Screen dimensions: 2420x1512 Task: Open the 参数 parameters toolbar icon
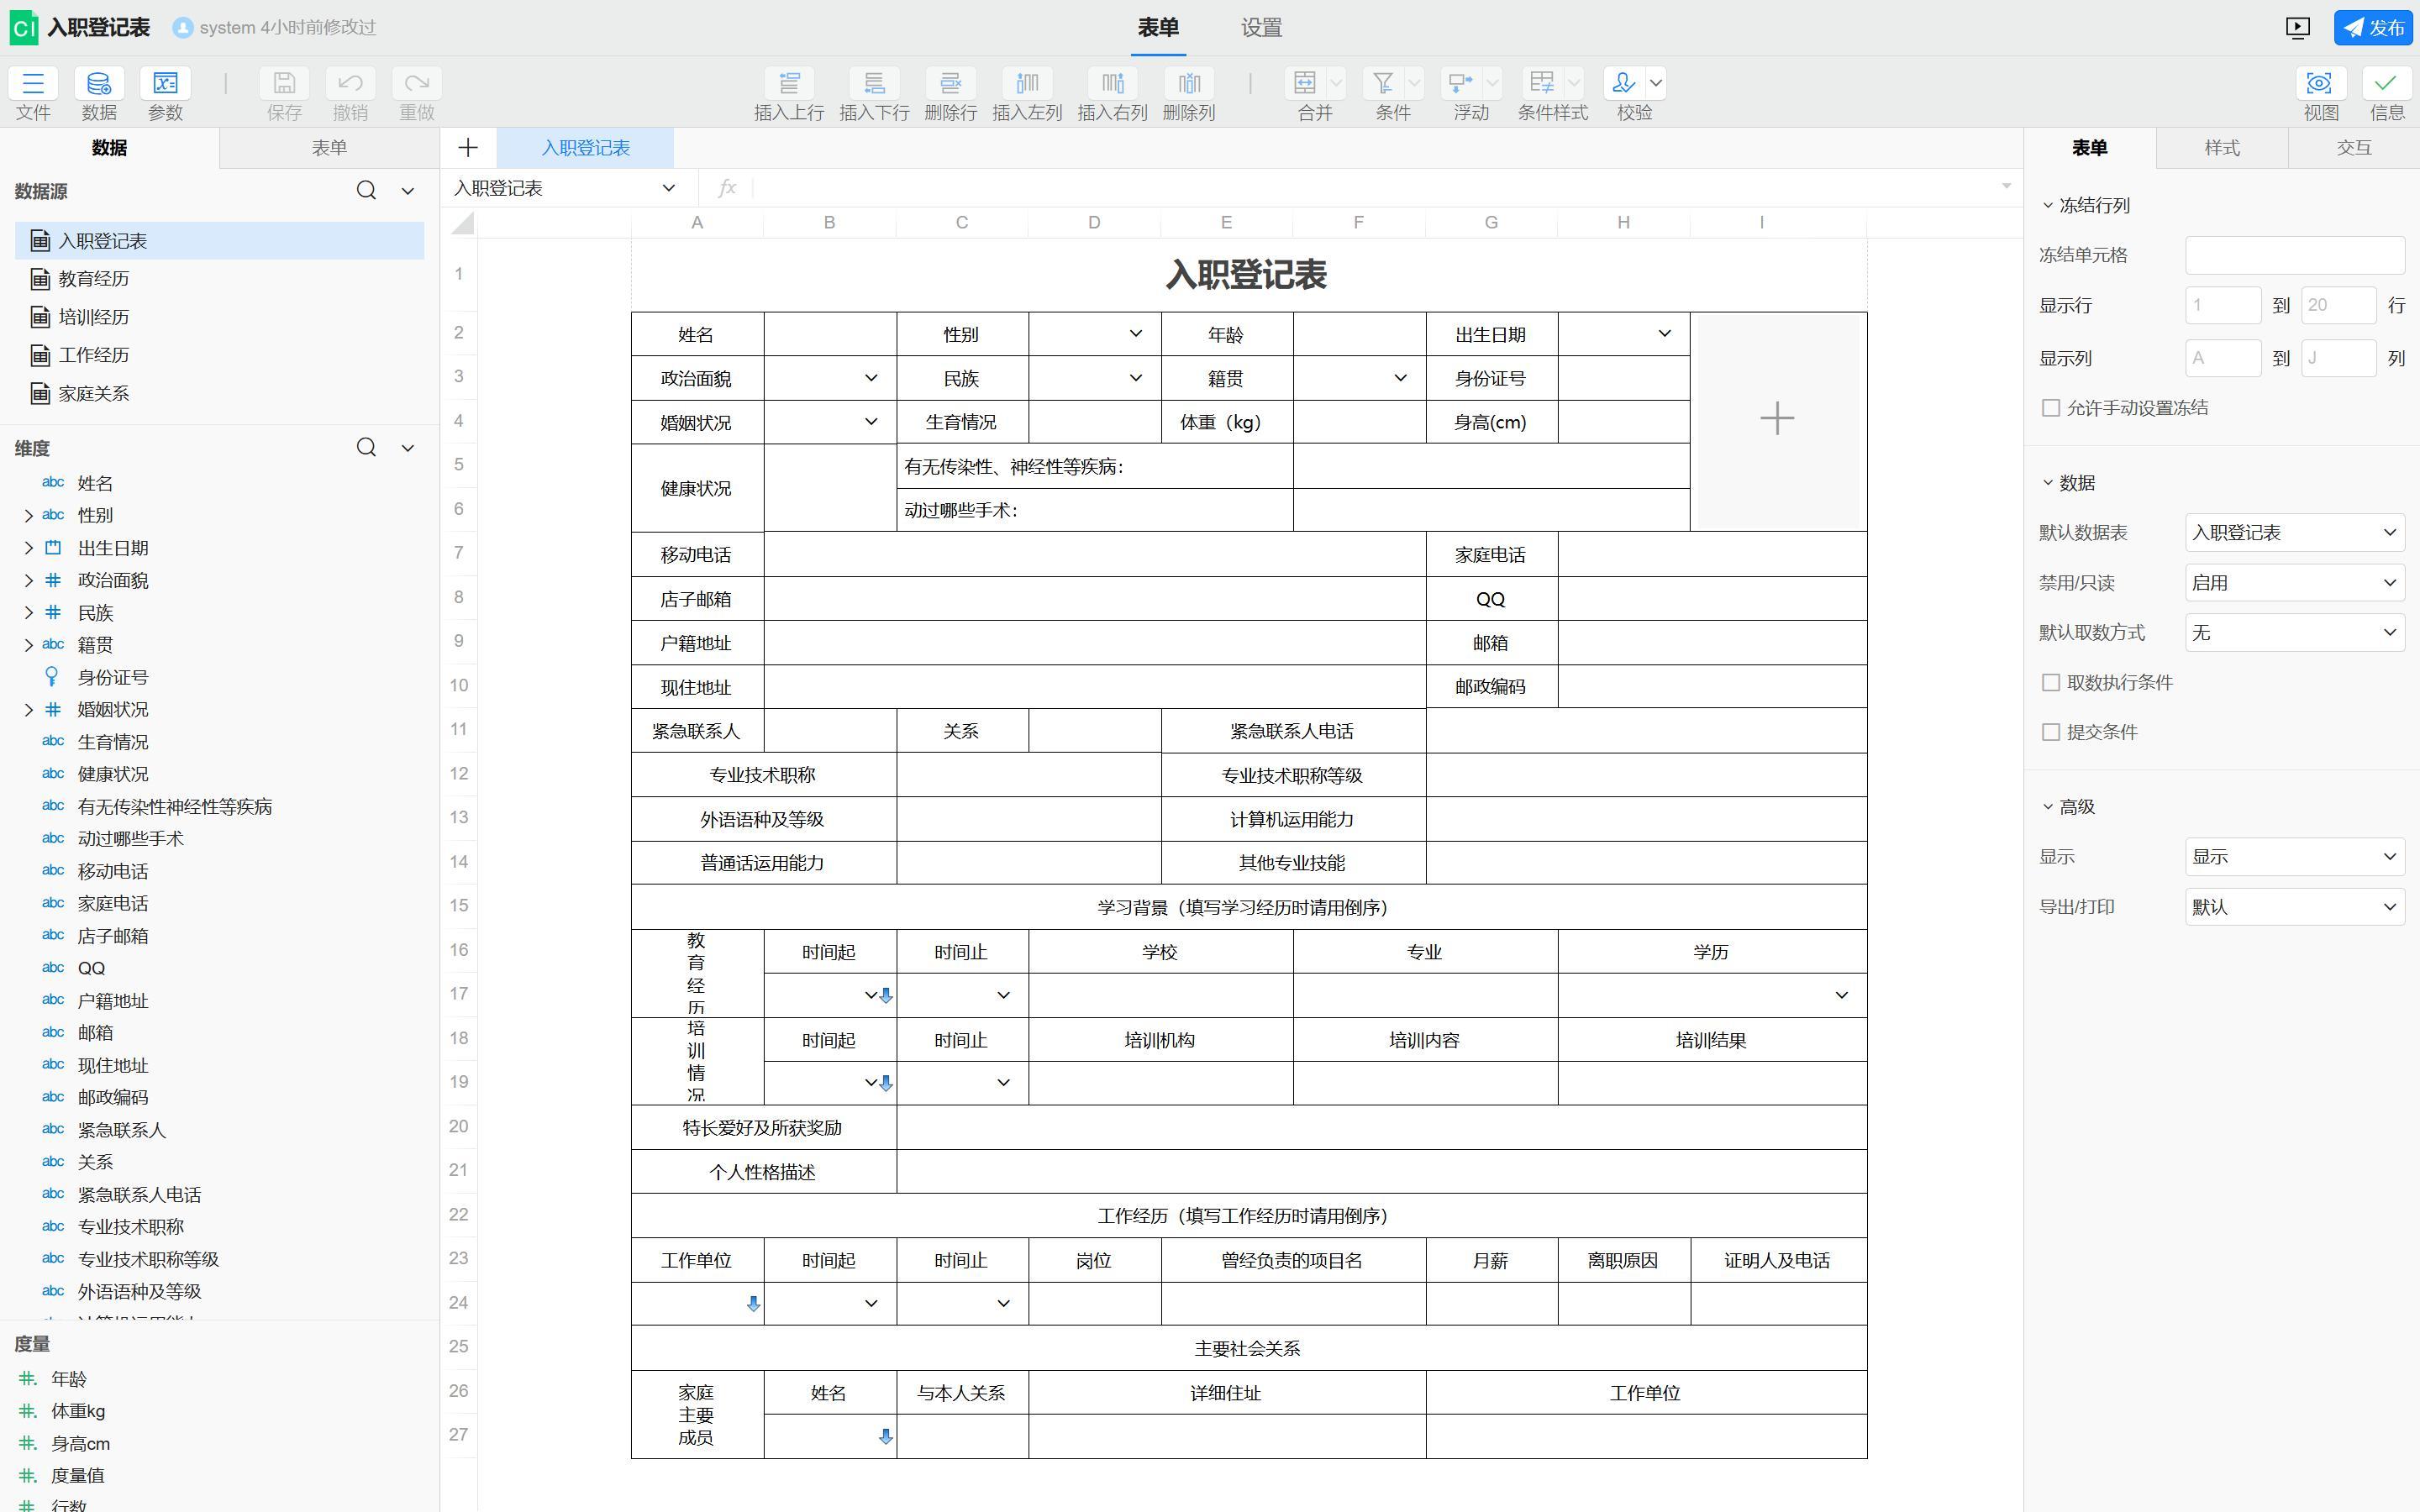coord(165,83)
